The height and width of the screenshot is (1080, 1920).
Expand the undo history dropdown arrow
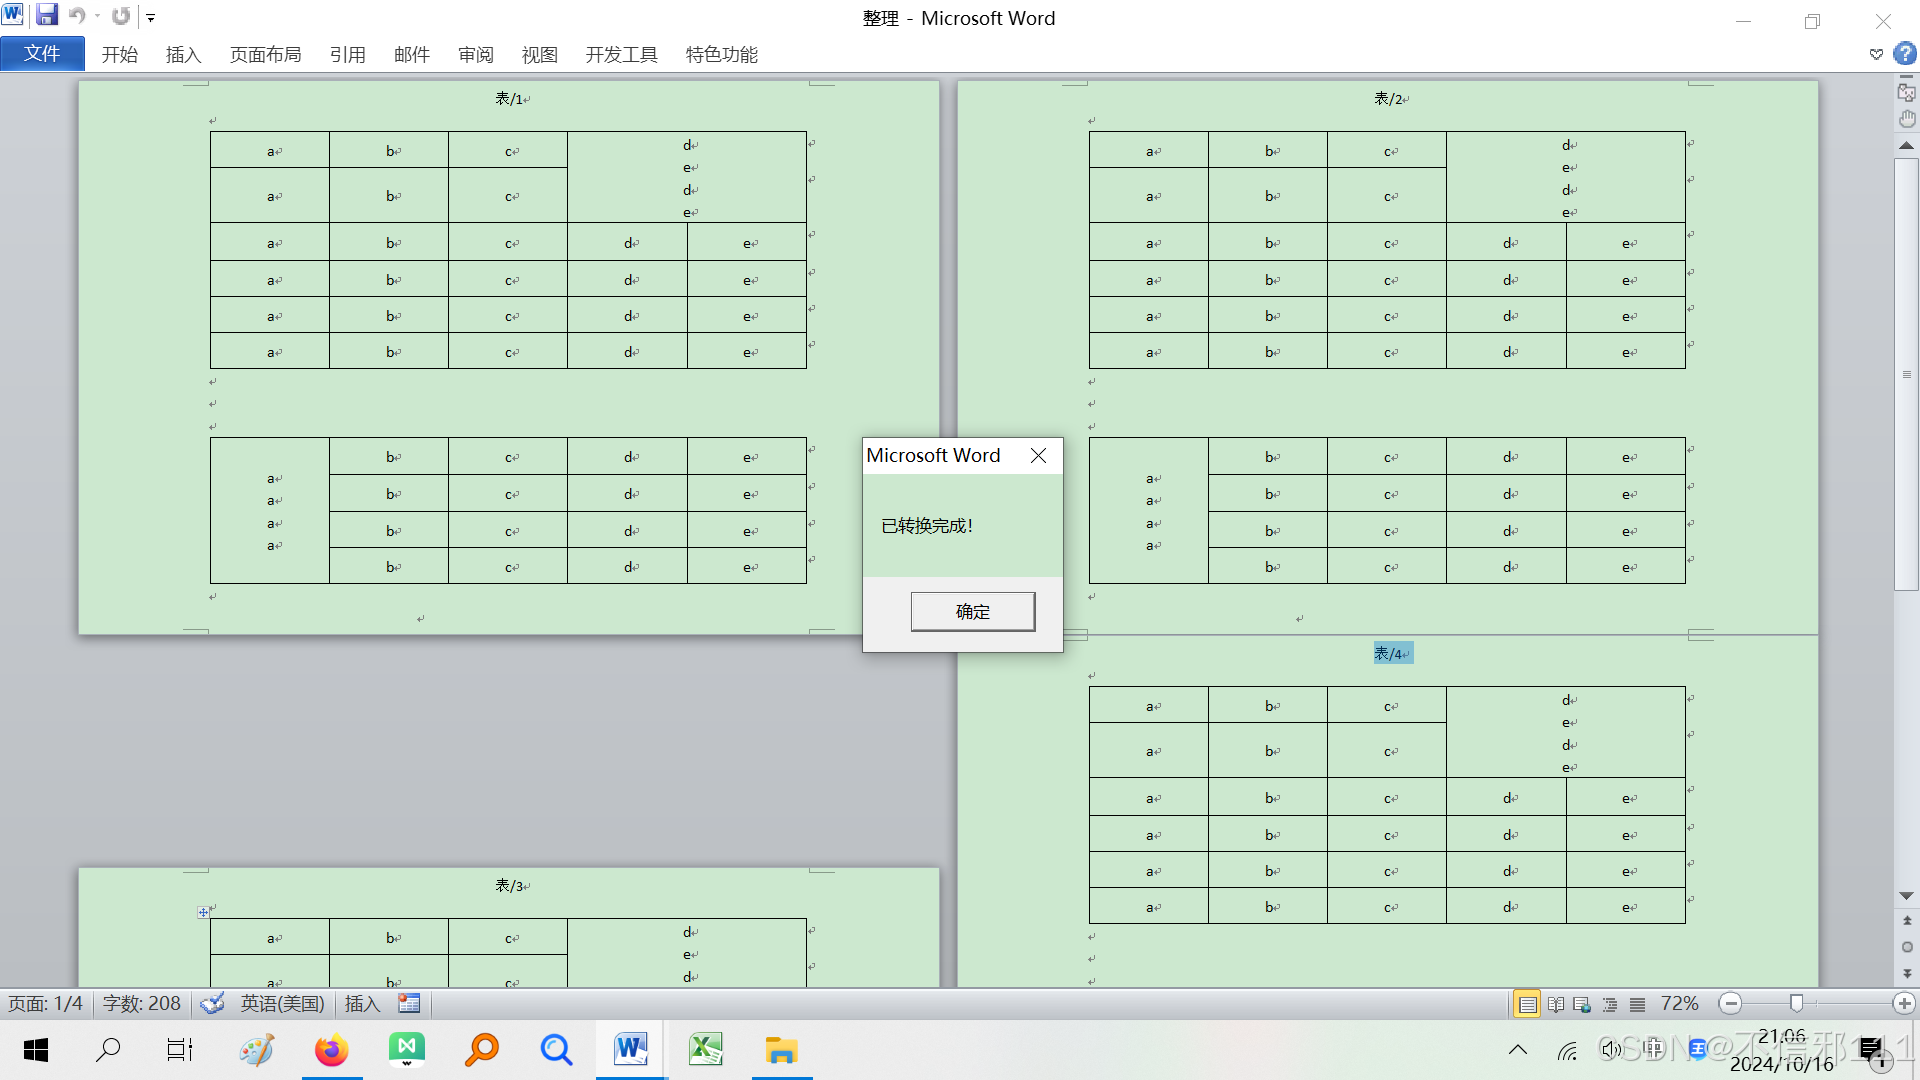(97, 17)
